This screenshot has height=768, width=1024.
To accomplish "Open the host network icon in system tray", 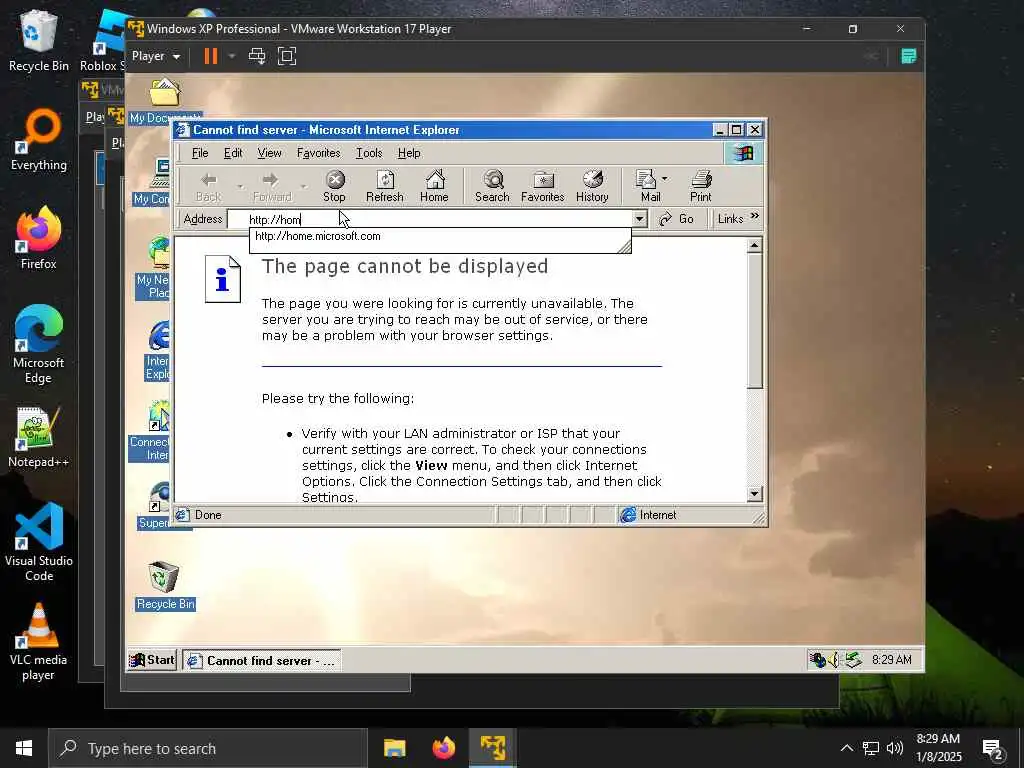I will (x=871, y=748).
